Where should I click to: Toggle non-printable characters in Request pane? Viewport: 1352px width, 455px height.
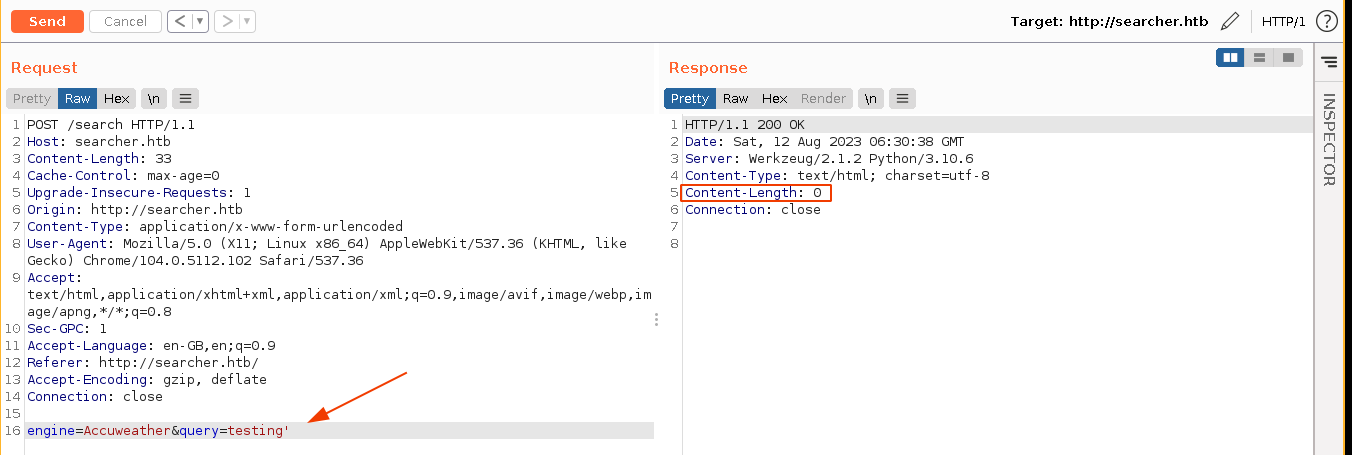[154, 98]
